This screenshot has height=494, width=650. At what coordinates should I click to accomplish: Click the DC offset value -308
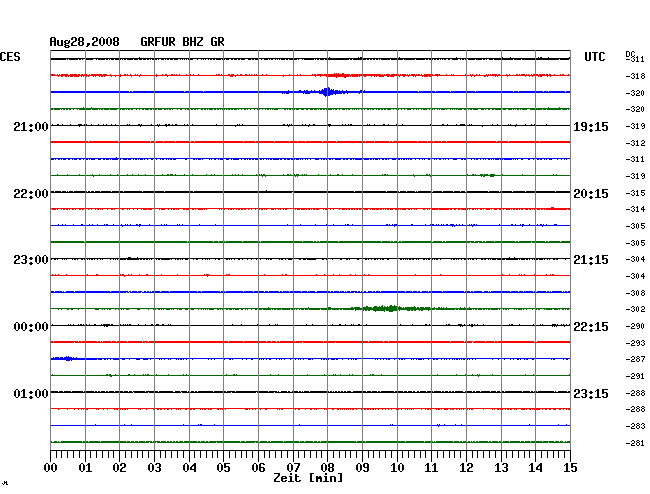click(x=635, y=293)
